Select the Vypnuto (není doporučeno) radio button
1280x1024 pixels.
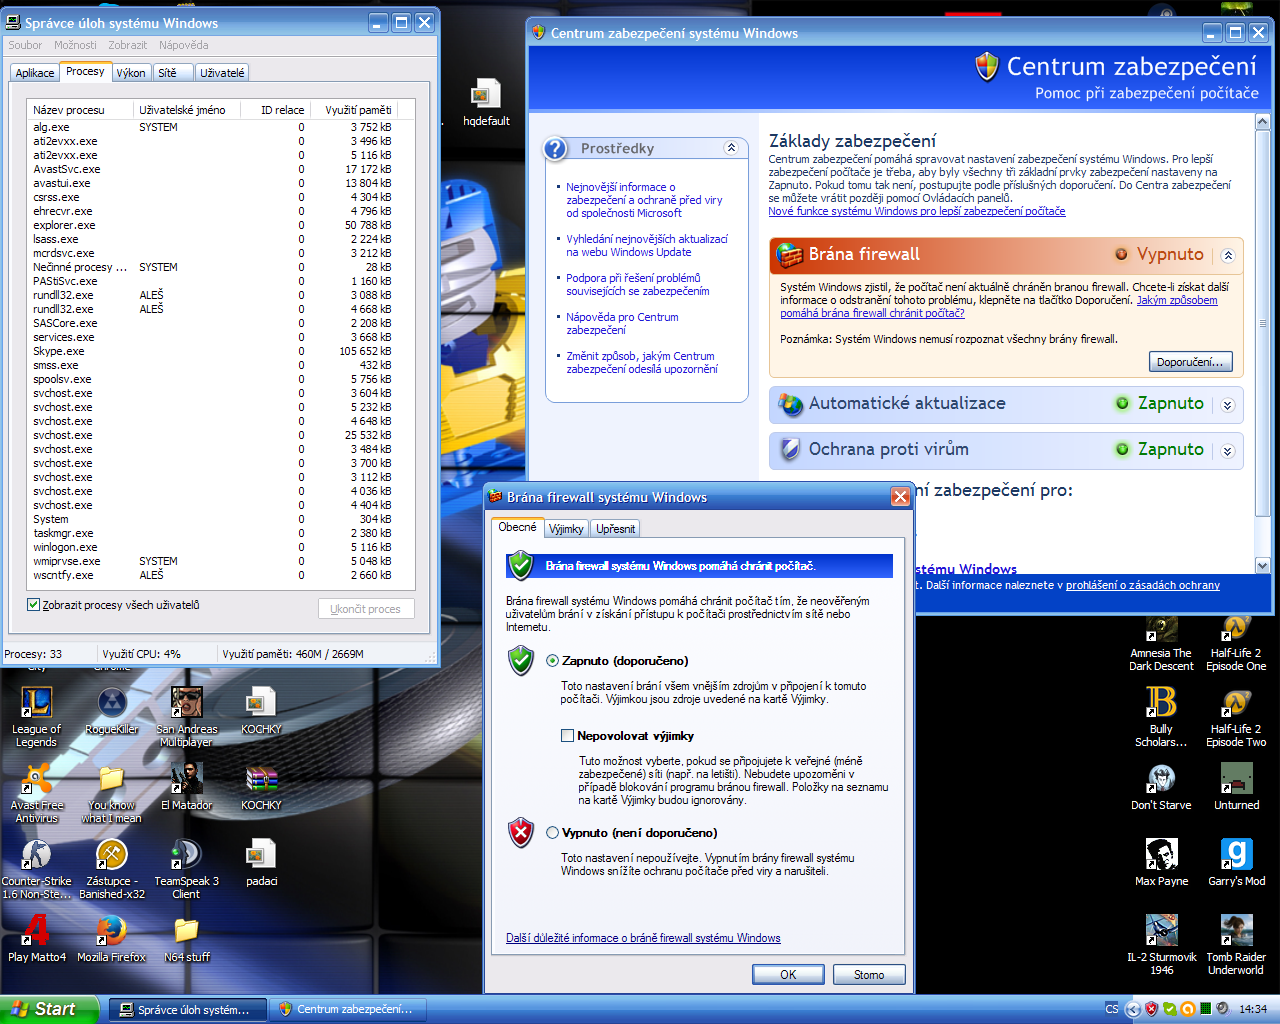tap(553, 833)
